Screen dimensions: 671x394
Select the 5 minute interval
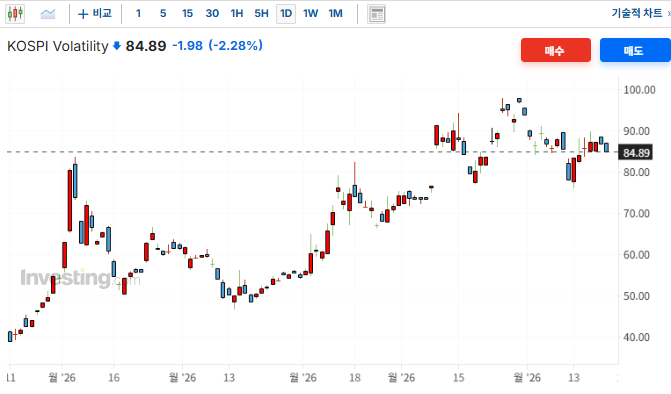pyautogui.click(x=163, y=14)
